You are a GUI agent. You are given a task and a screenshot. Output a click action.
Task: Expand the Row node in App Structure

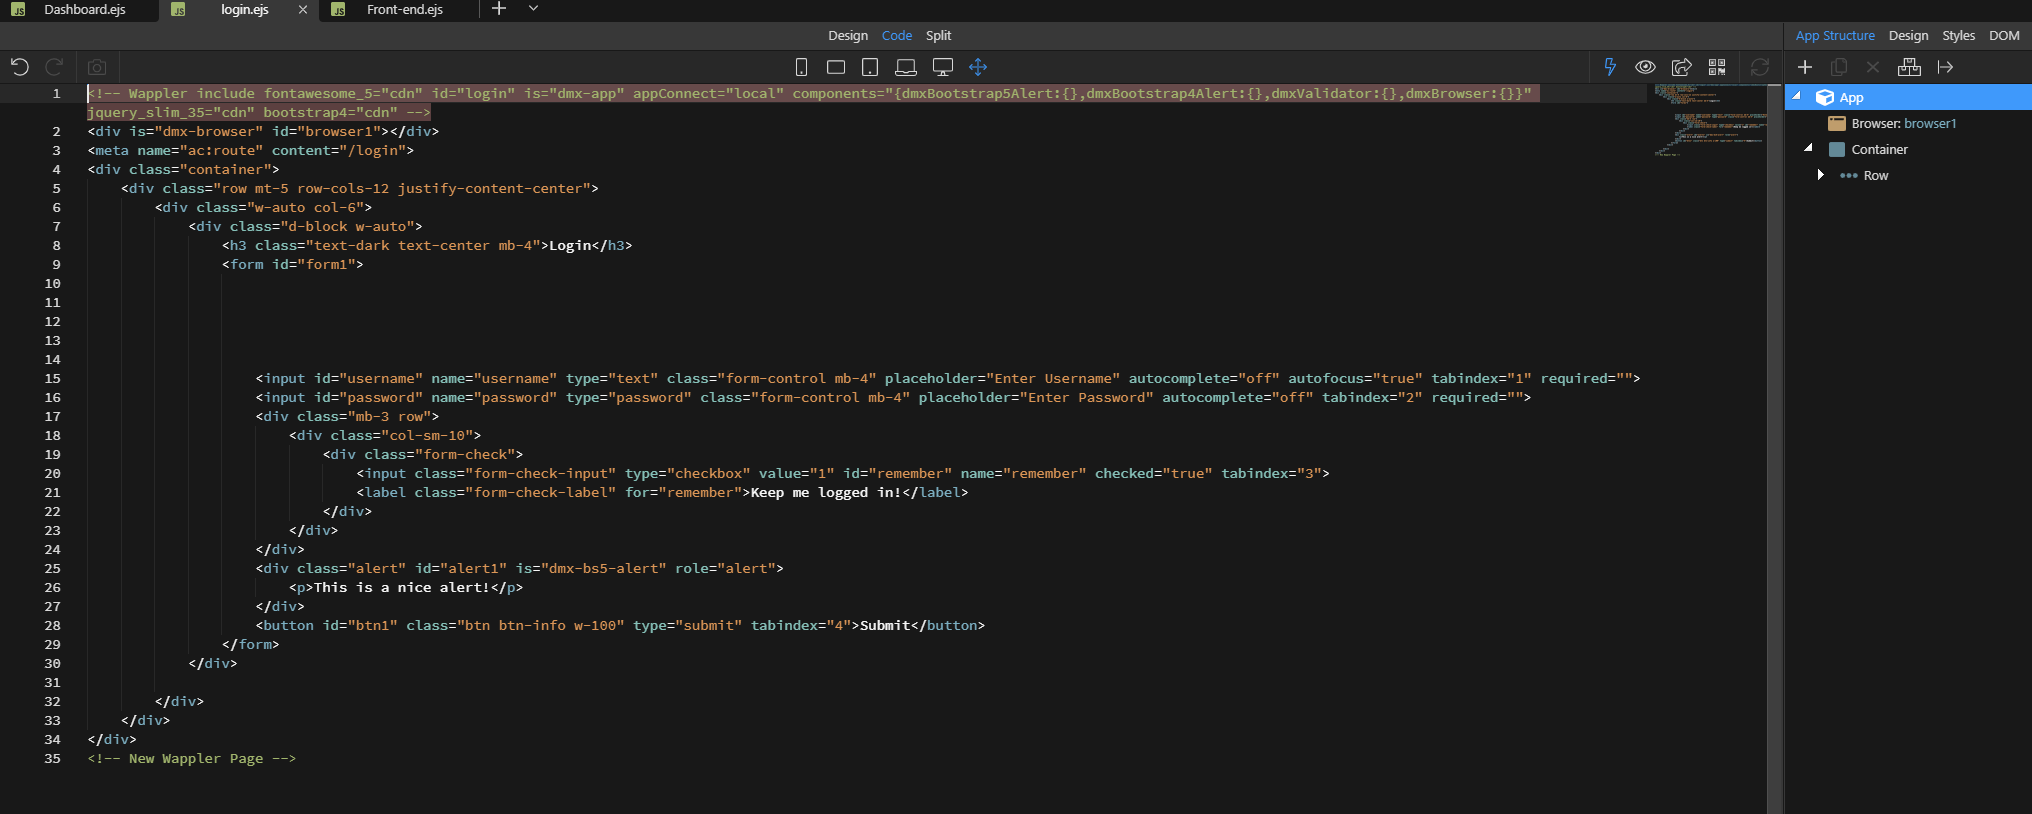click(x=1820, y=175)
